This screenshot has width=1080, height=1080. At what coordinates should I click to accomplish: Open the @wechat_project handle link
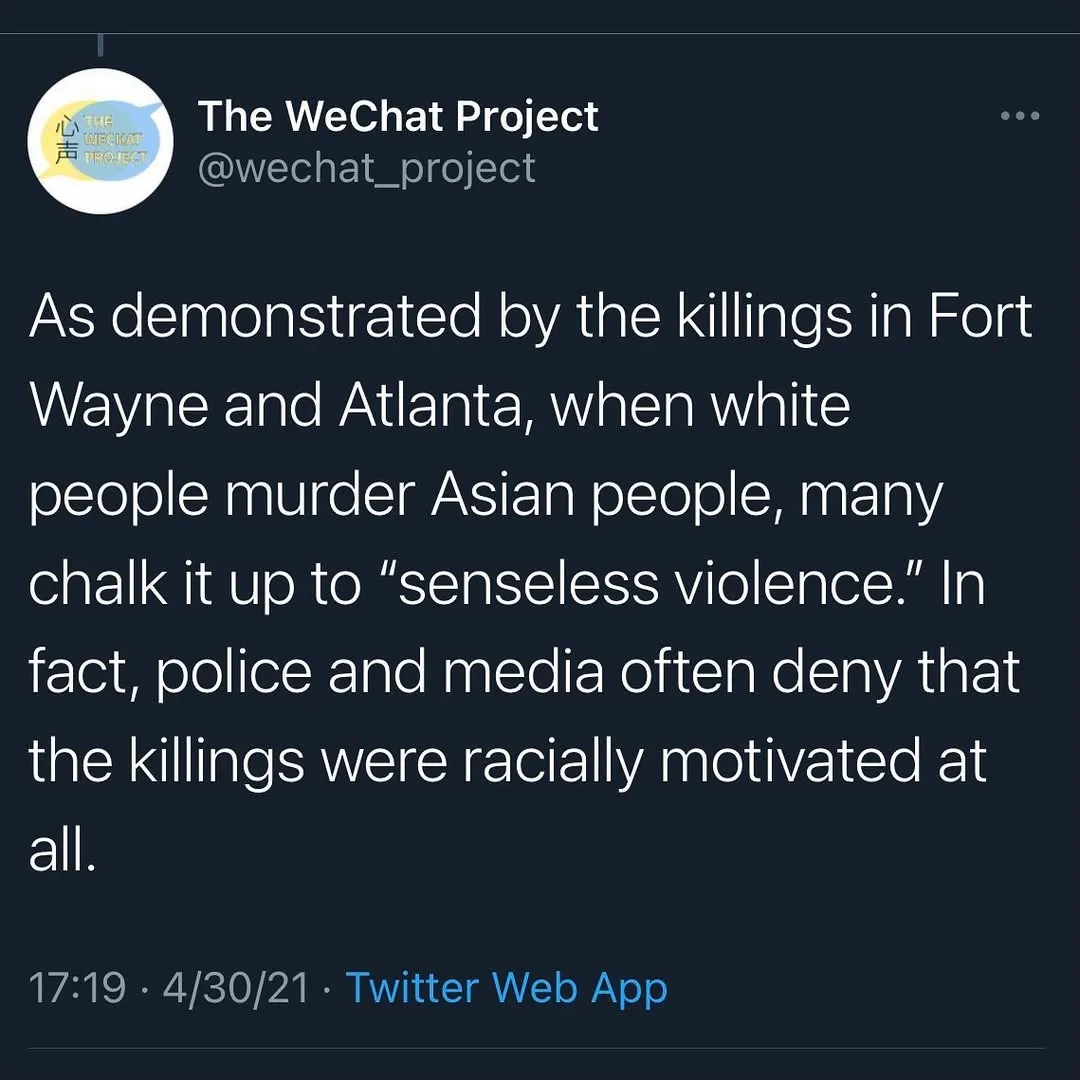366,168
